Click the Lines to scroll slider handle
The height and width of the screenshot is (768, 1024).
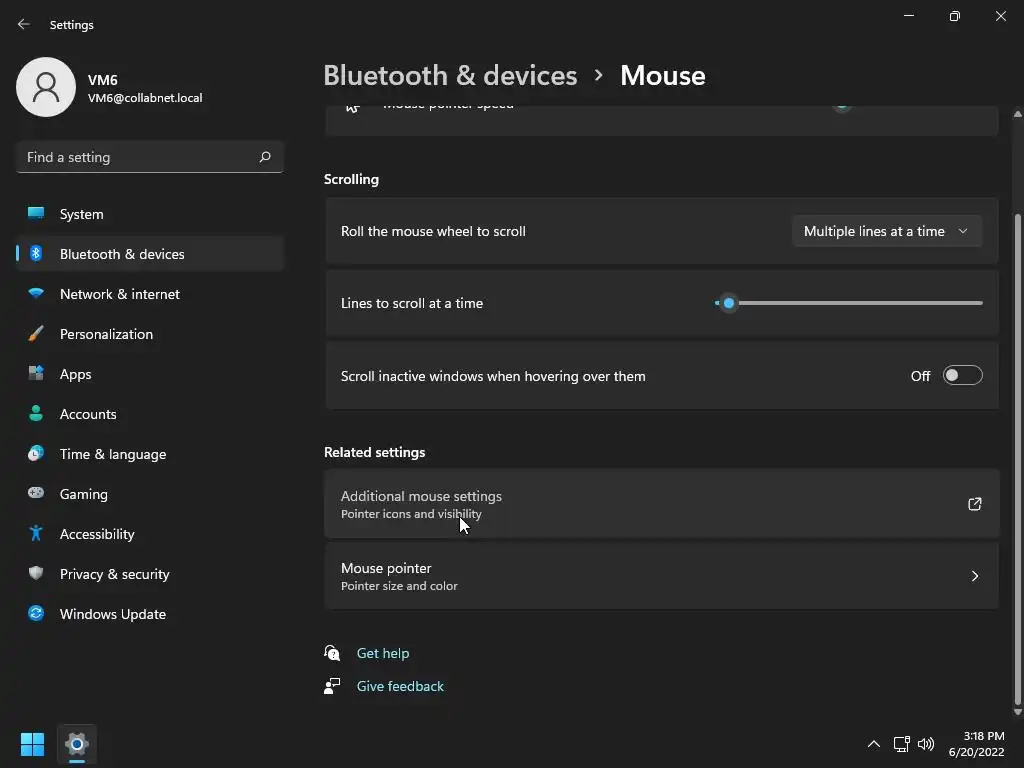pos(729,303)
